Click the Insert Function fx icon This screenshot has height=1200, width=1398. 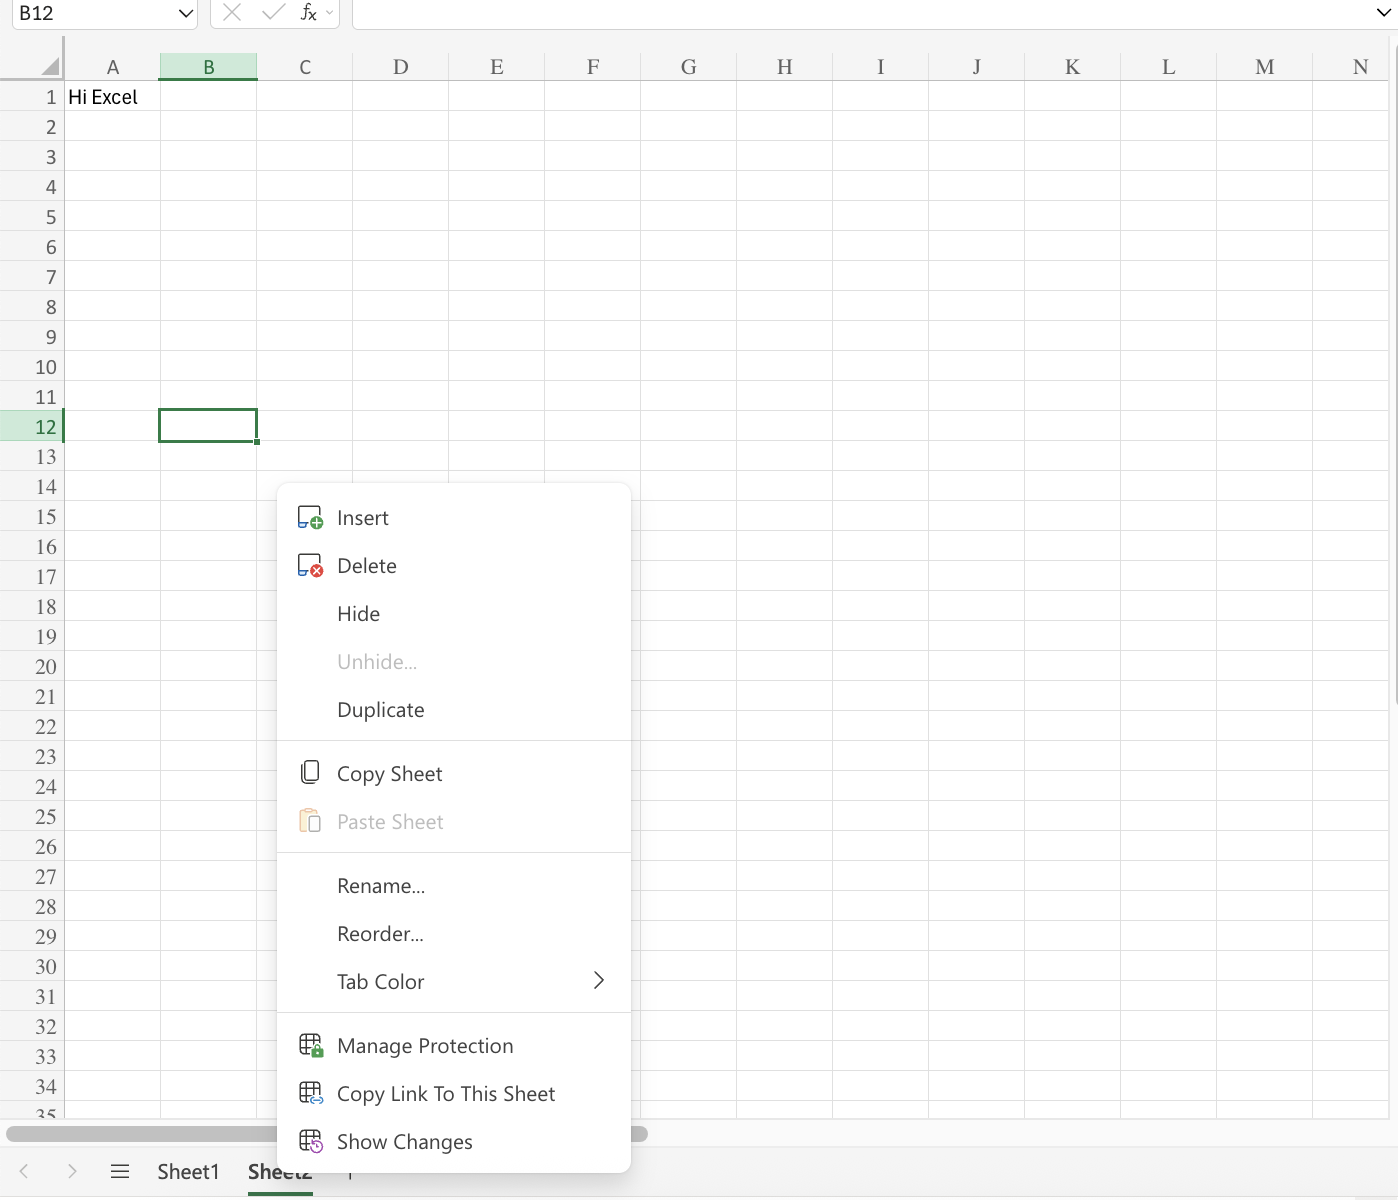[309, 13]
